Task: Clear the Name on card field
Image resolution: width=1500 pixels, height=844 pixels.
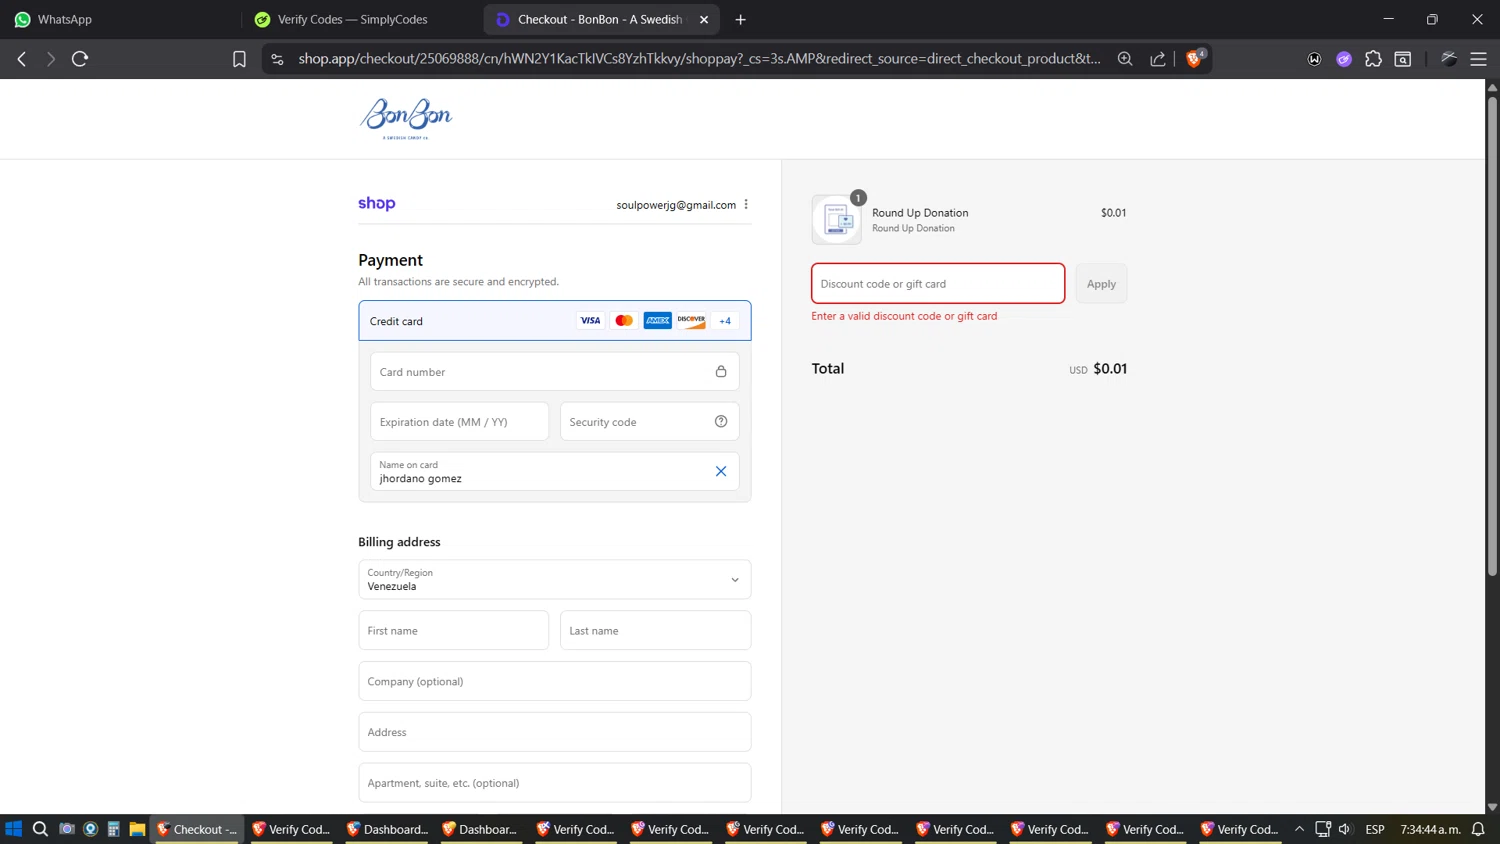Action: click(721, 471)
